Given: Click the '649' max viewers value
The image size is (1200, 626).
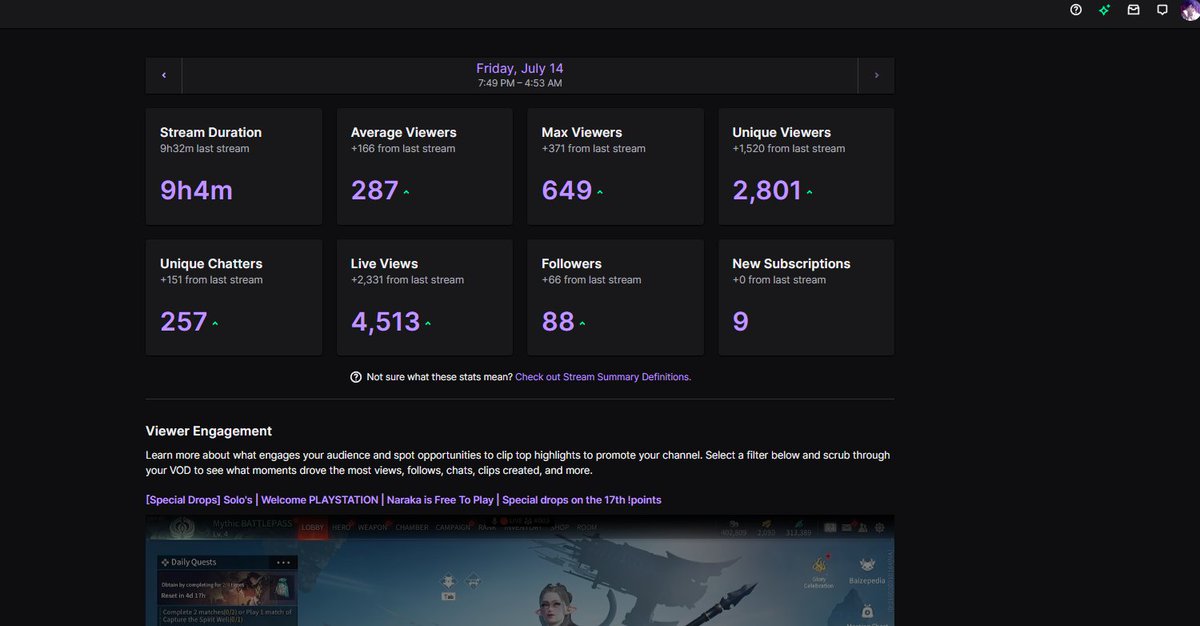Looking at the screenshot, I should click(x=567, y=190).
